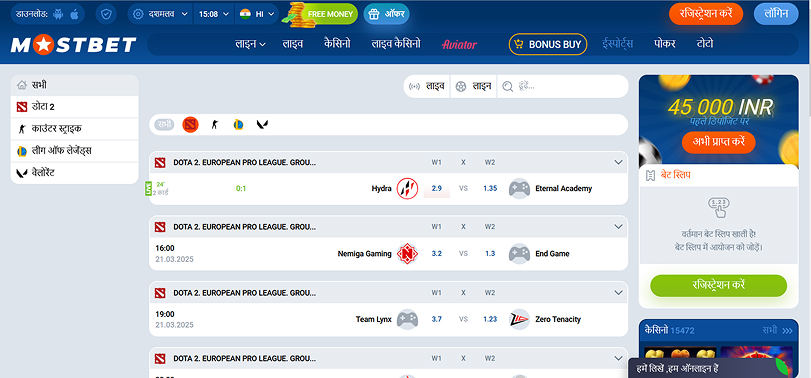Download the iOS app via Apple icon
Screen dimensions: 811x378
pyautogui.click(x=74, y=14)
